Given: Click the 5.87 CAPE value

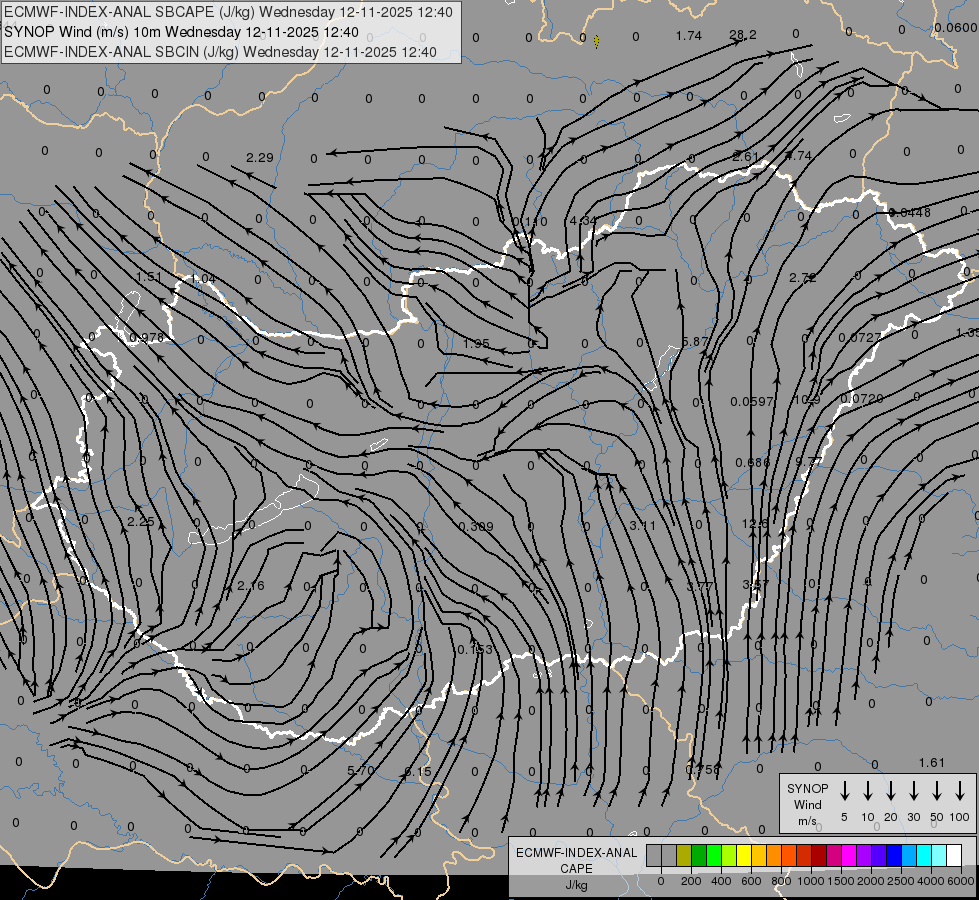Looking at the screenshot, I should coord(695,341).
